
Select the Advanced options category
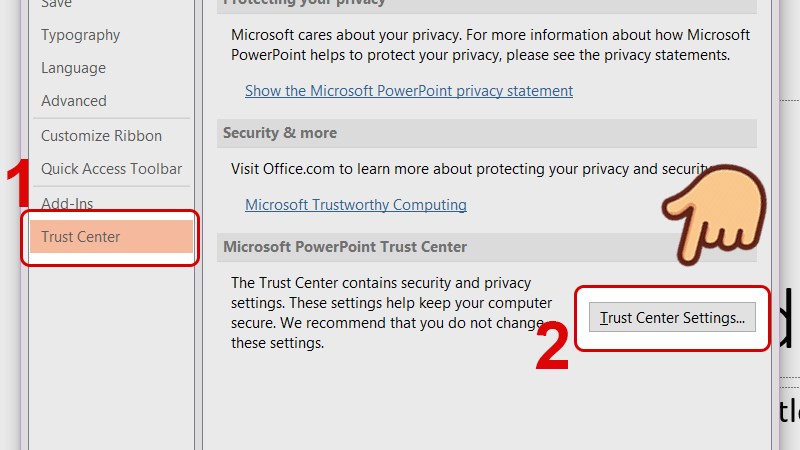(x=73, y=101)
